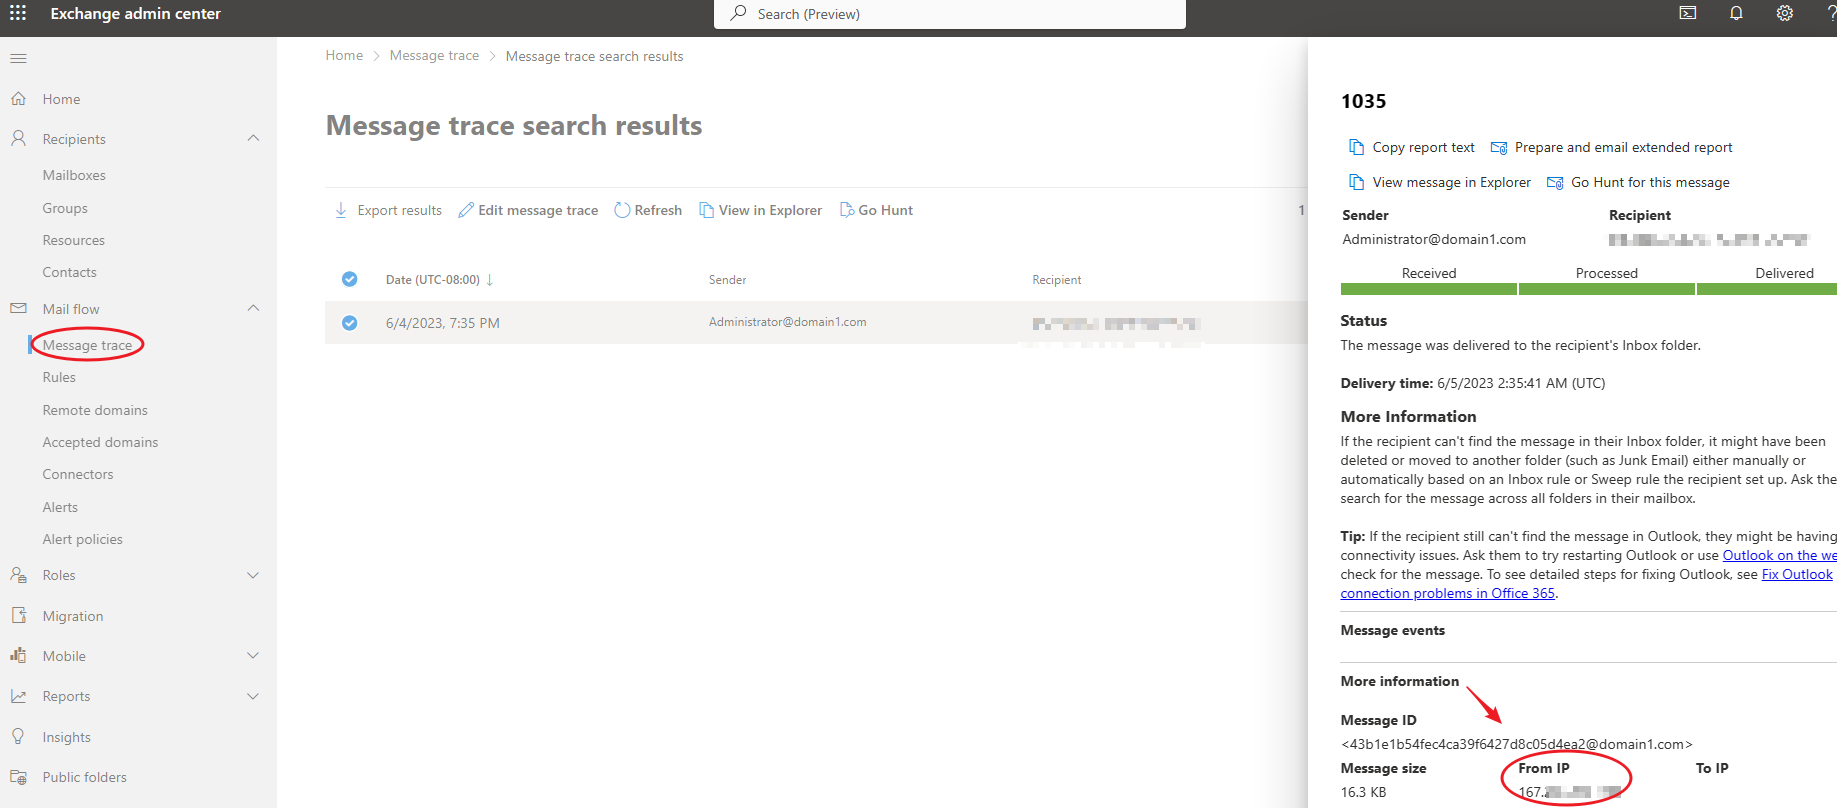Open the connection problems in Office 365 link
Image resolution: width=1837 pixels, height=808 pixels.
point(1447,593)
